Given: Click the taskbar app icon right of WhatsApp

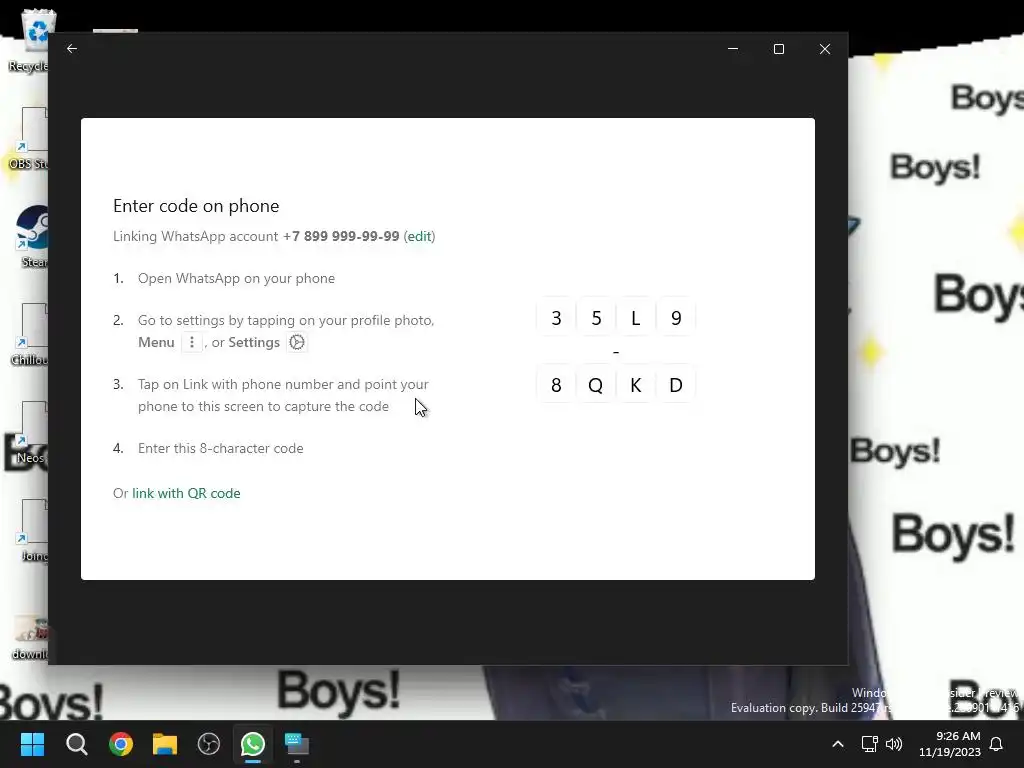Looking at the screenshot, I should tap(296, 744).
